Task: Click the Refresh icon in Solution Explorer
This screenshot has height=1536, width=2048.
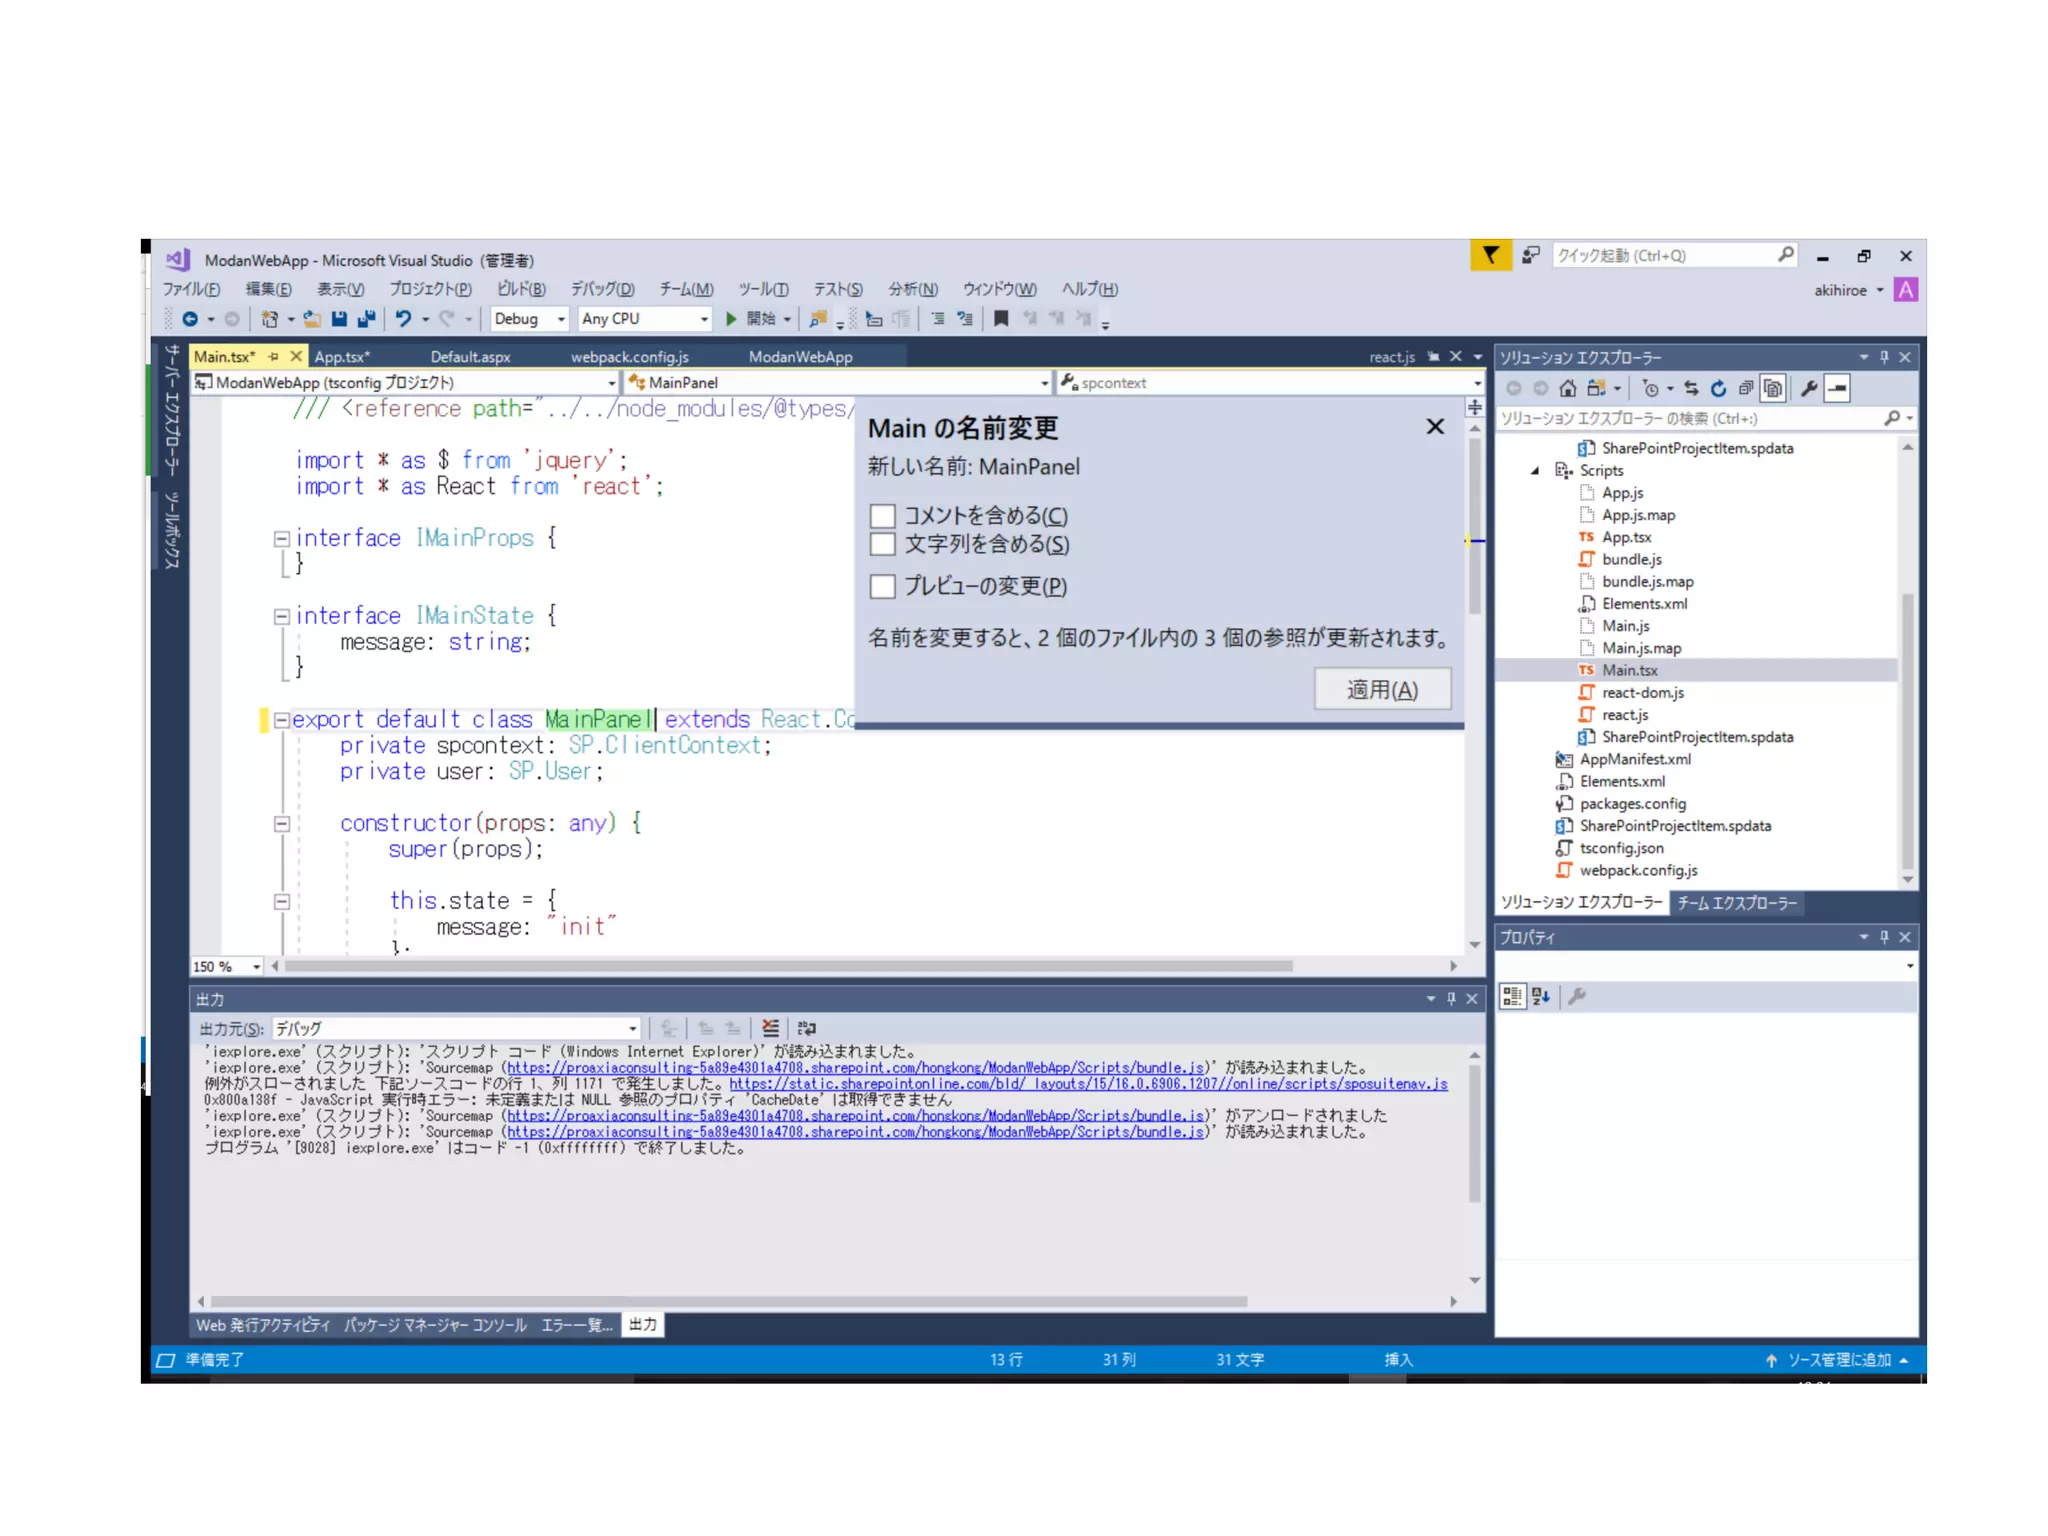Action: tap(1718, 388)
